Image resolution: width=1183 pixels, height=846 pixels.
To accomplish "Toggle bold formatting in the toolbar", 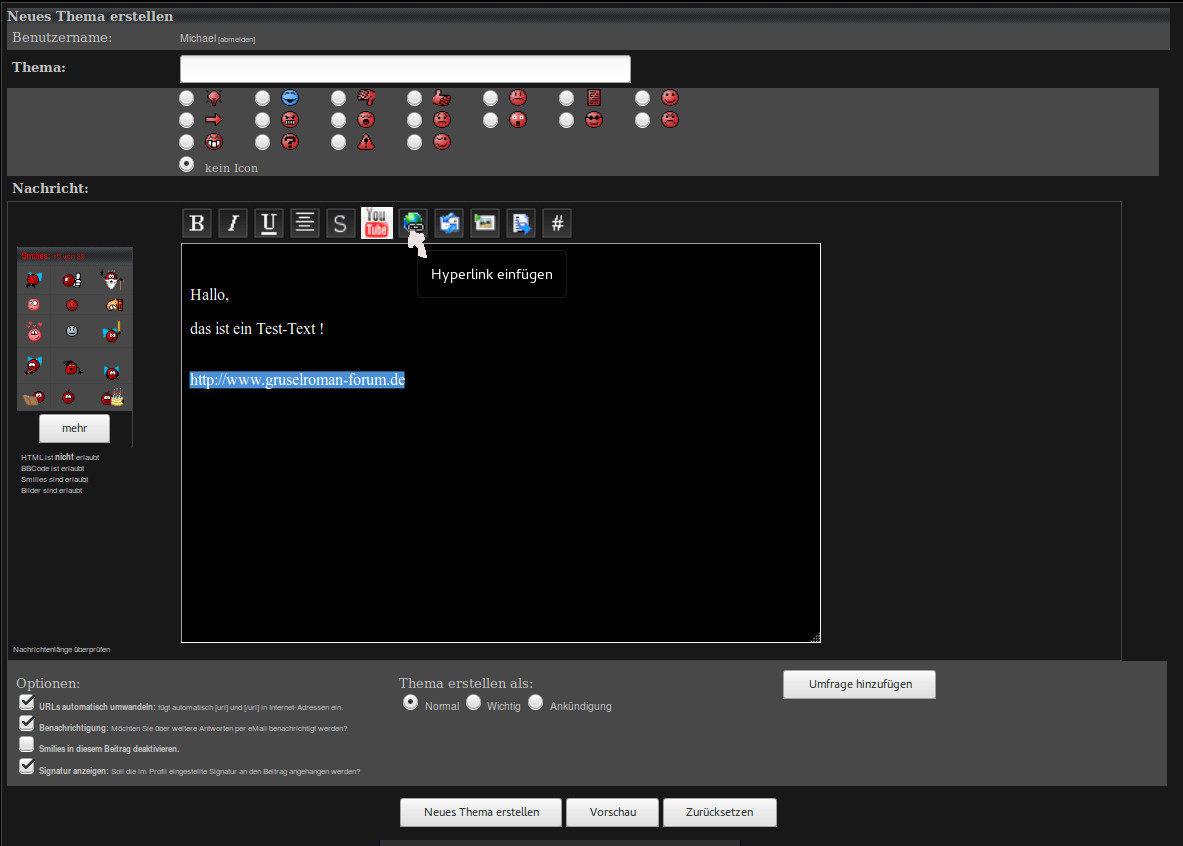I will tap(197, 223).
